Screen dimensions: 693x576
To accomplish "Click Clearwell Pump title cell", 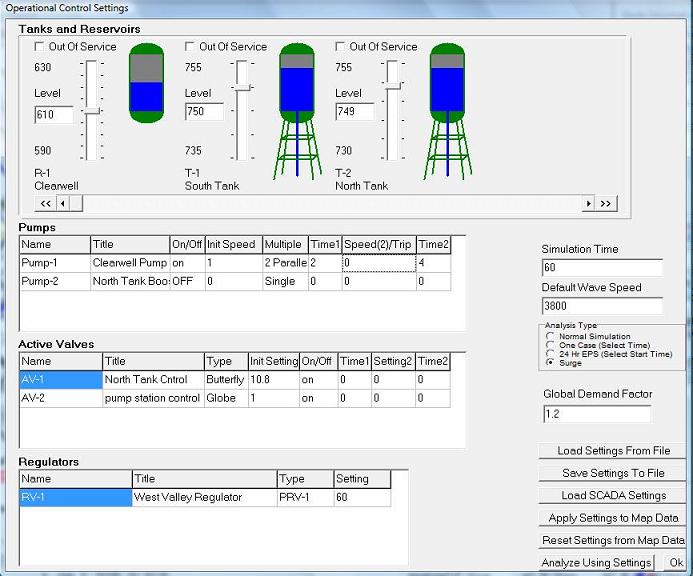I will click(x=130, y=263).
